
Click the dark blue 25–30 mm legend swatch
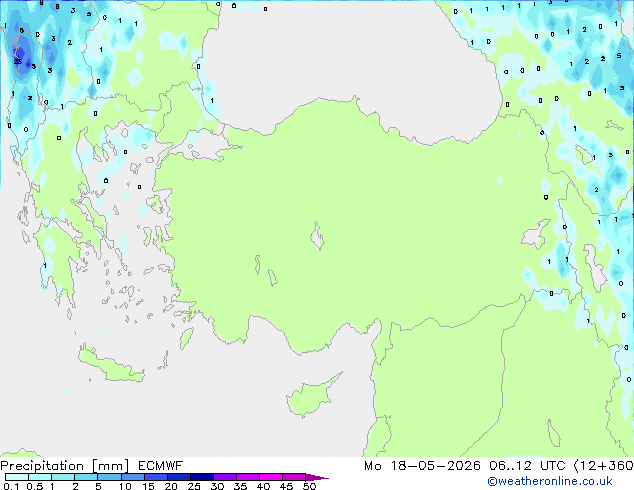tap(202, 477)
